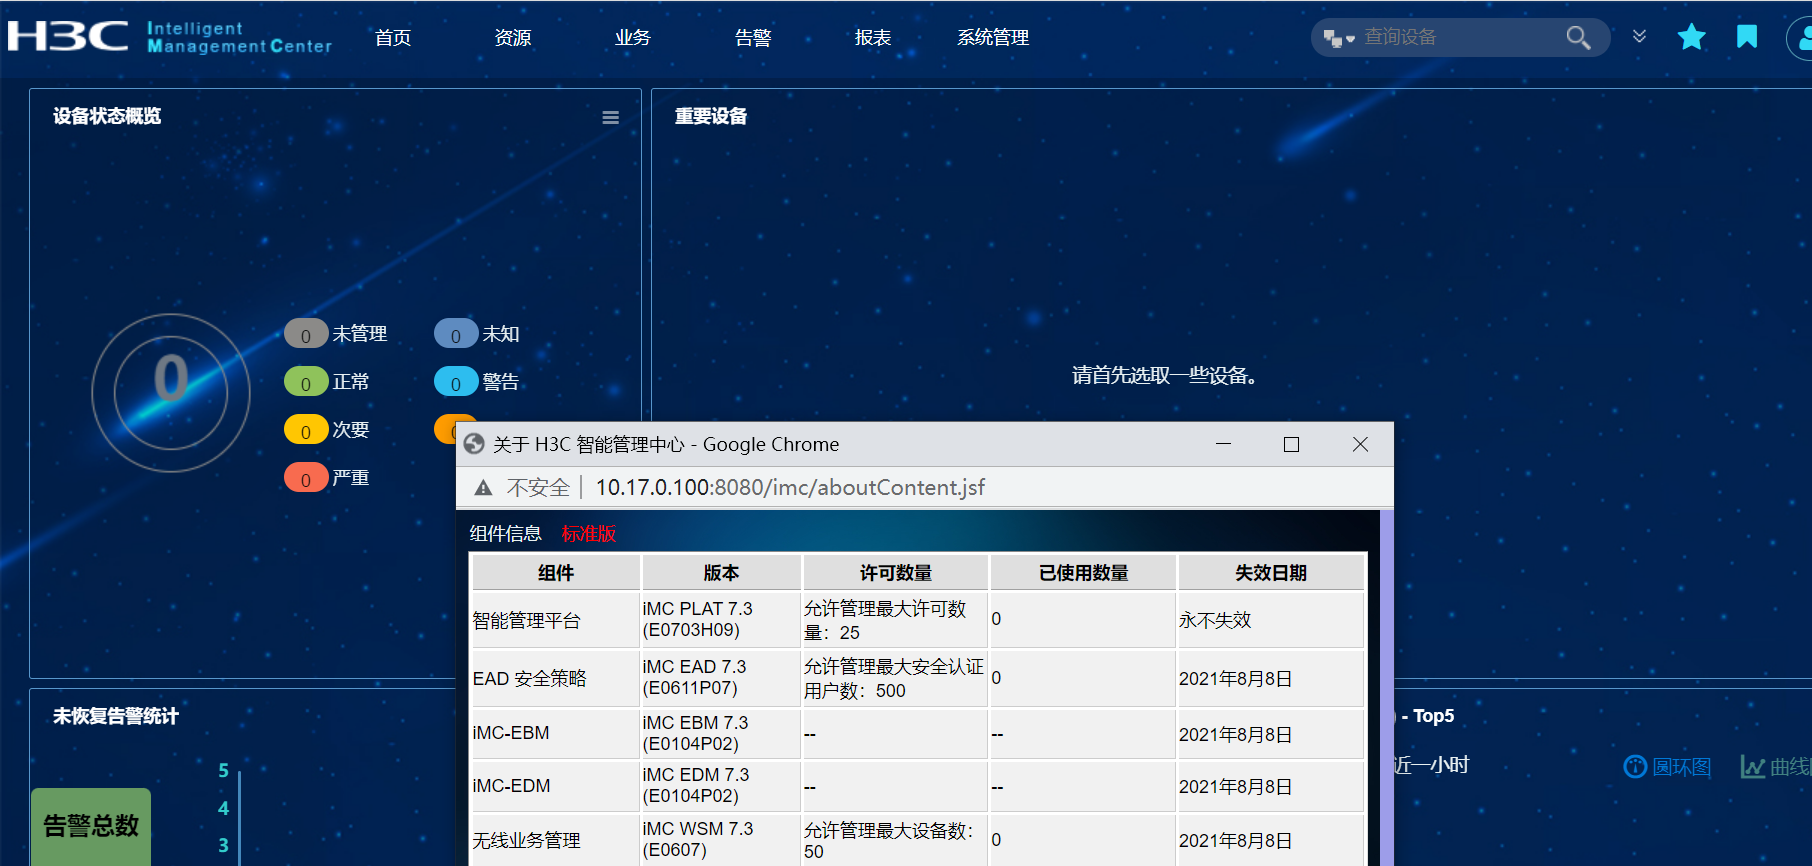Open the 业务 menu
Viewport: 1812px width, 866px height.
[633, 38]
